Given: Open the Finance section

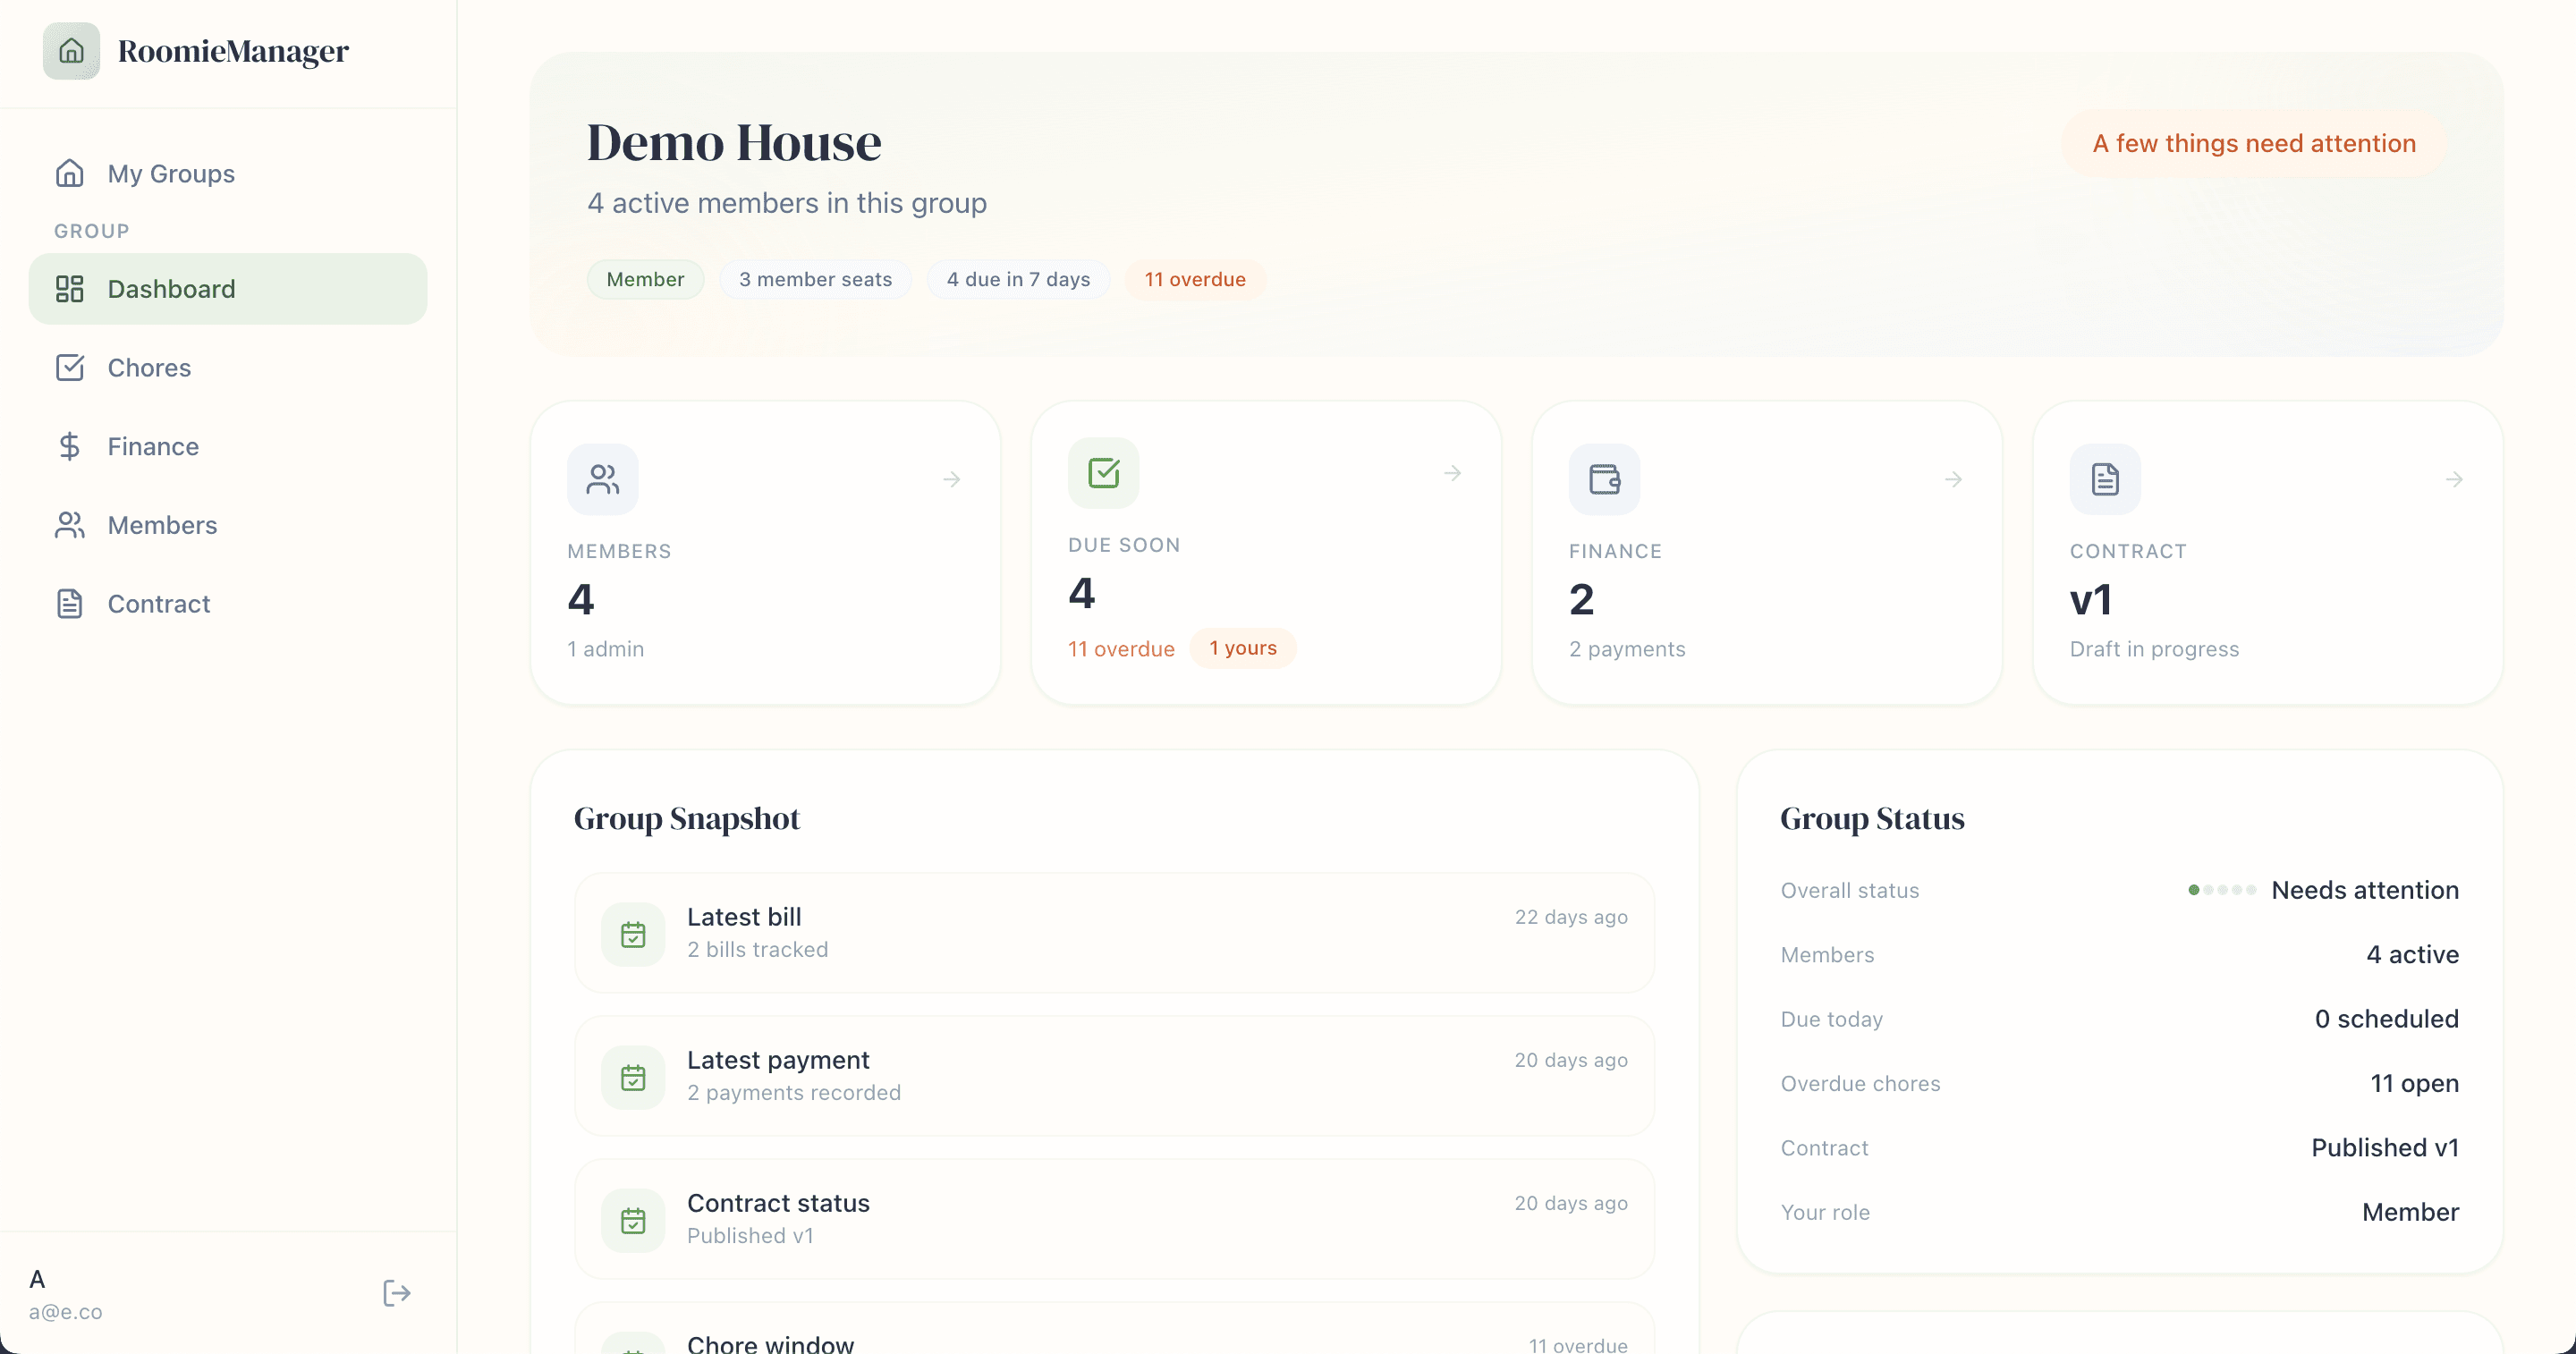Looking at the screenshot, I should tap(228, 446).
